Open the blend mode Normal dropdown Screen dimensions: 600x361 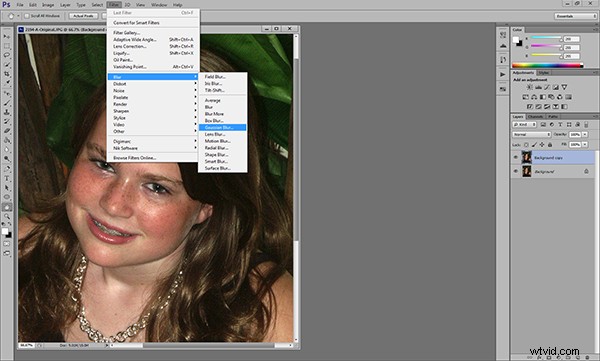tap(532, 134)
